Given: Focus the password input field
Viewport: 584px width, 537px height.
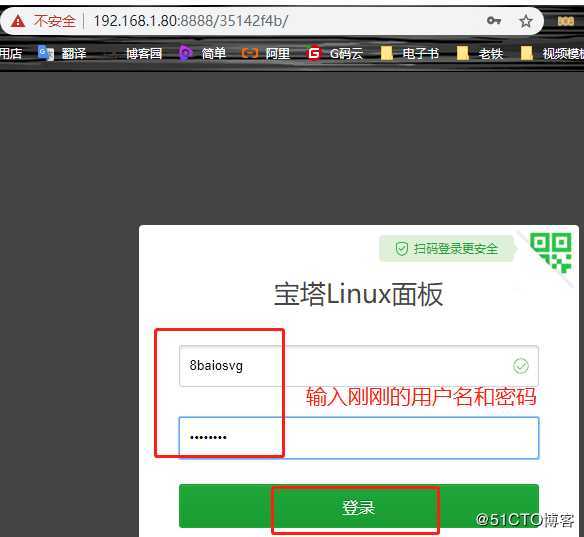Looking at the screenshot, I should [x=359, y=438].
